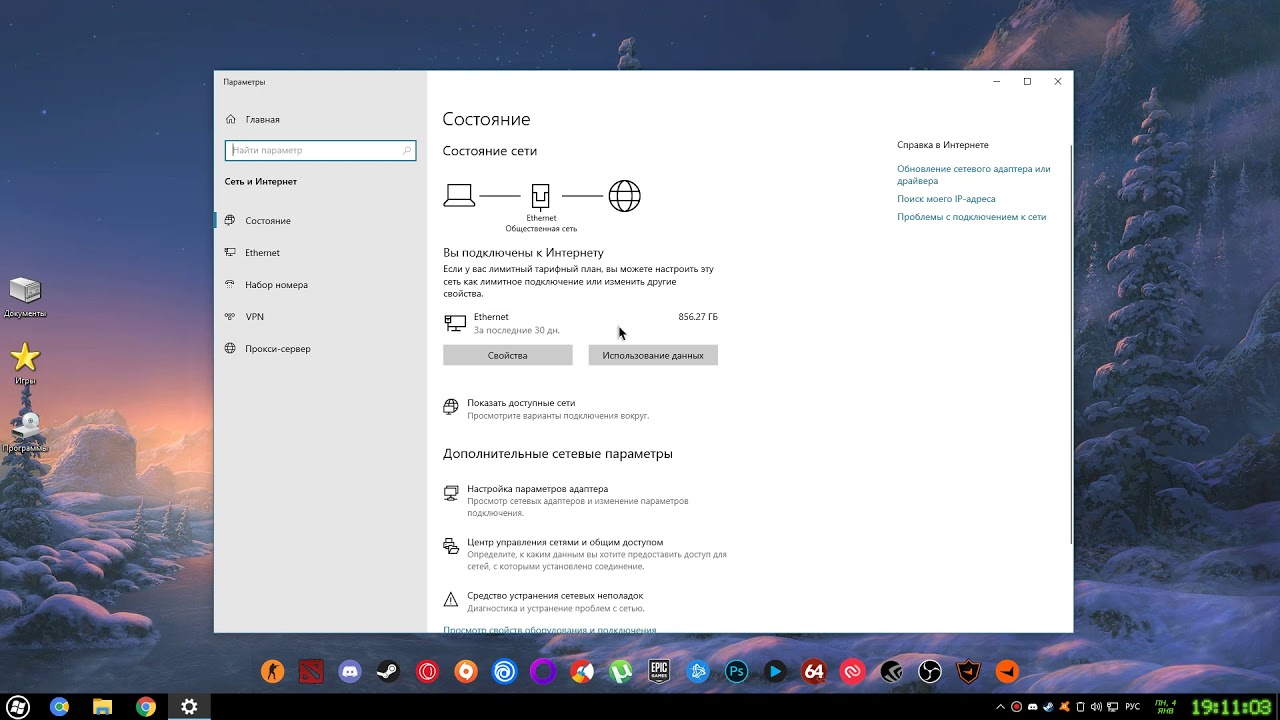1280x720 pixels.
Task: Open AIDA64 from the dock
Action: click(x=814, y=671)
